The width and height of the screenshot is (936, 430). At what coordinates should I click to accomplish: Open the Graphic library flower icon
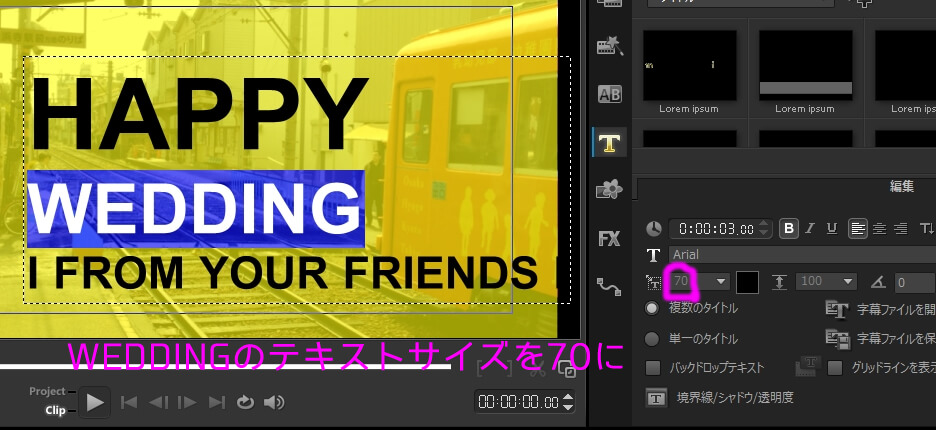609,191
